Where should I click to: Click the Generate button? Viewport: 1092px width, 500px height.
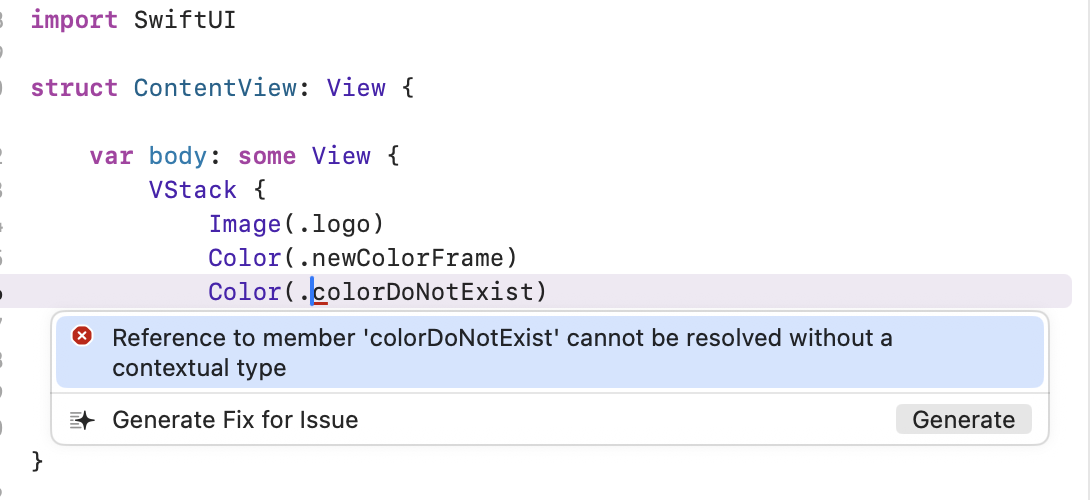[963, 419]
